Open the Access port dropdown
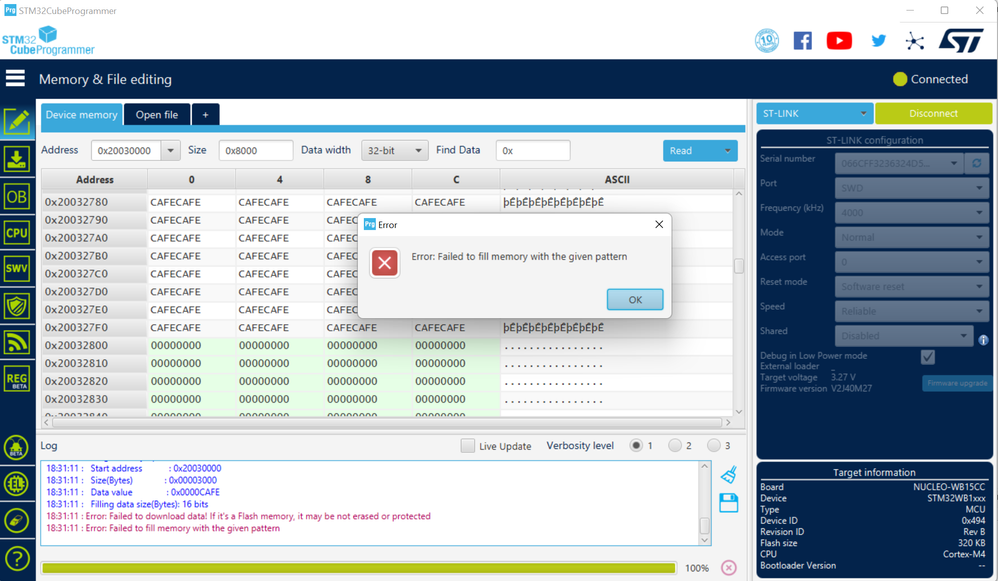The height and width of the screenshot is (581, 998). pyautogui.click(x=911, y=262)
